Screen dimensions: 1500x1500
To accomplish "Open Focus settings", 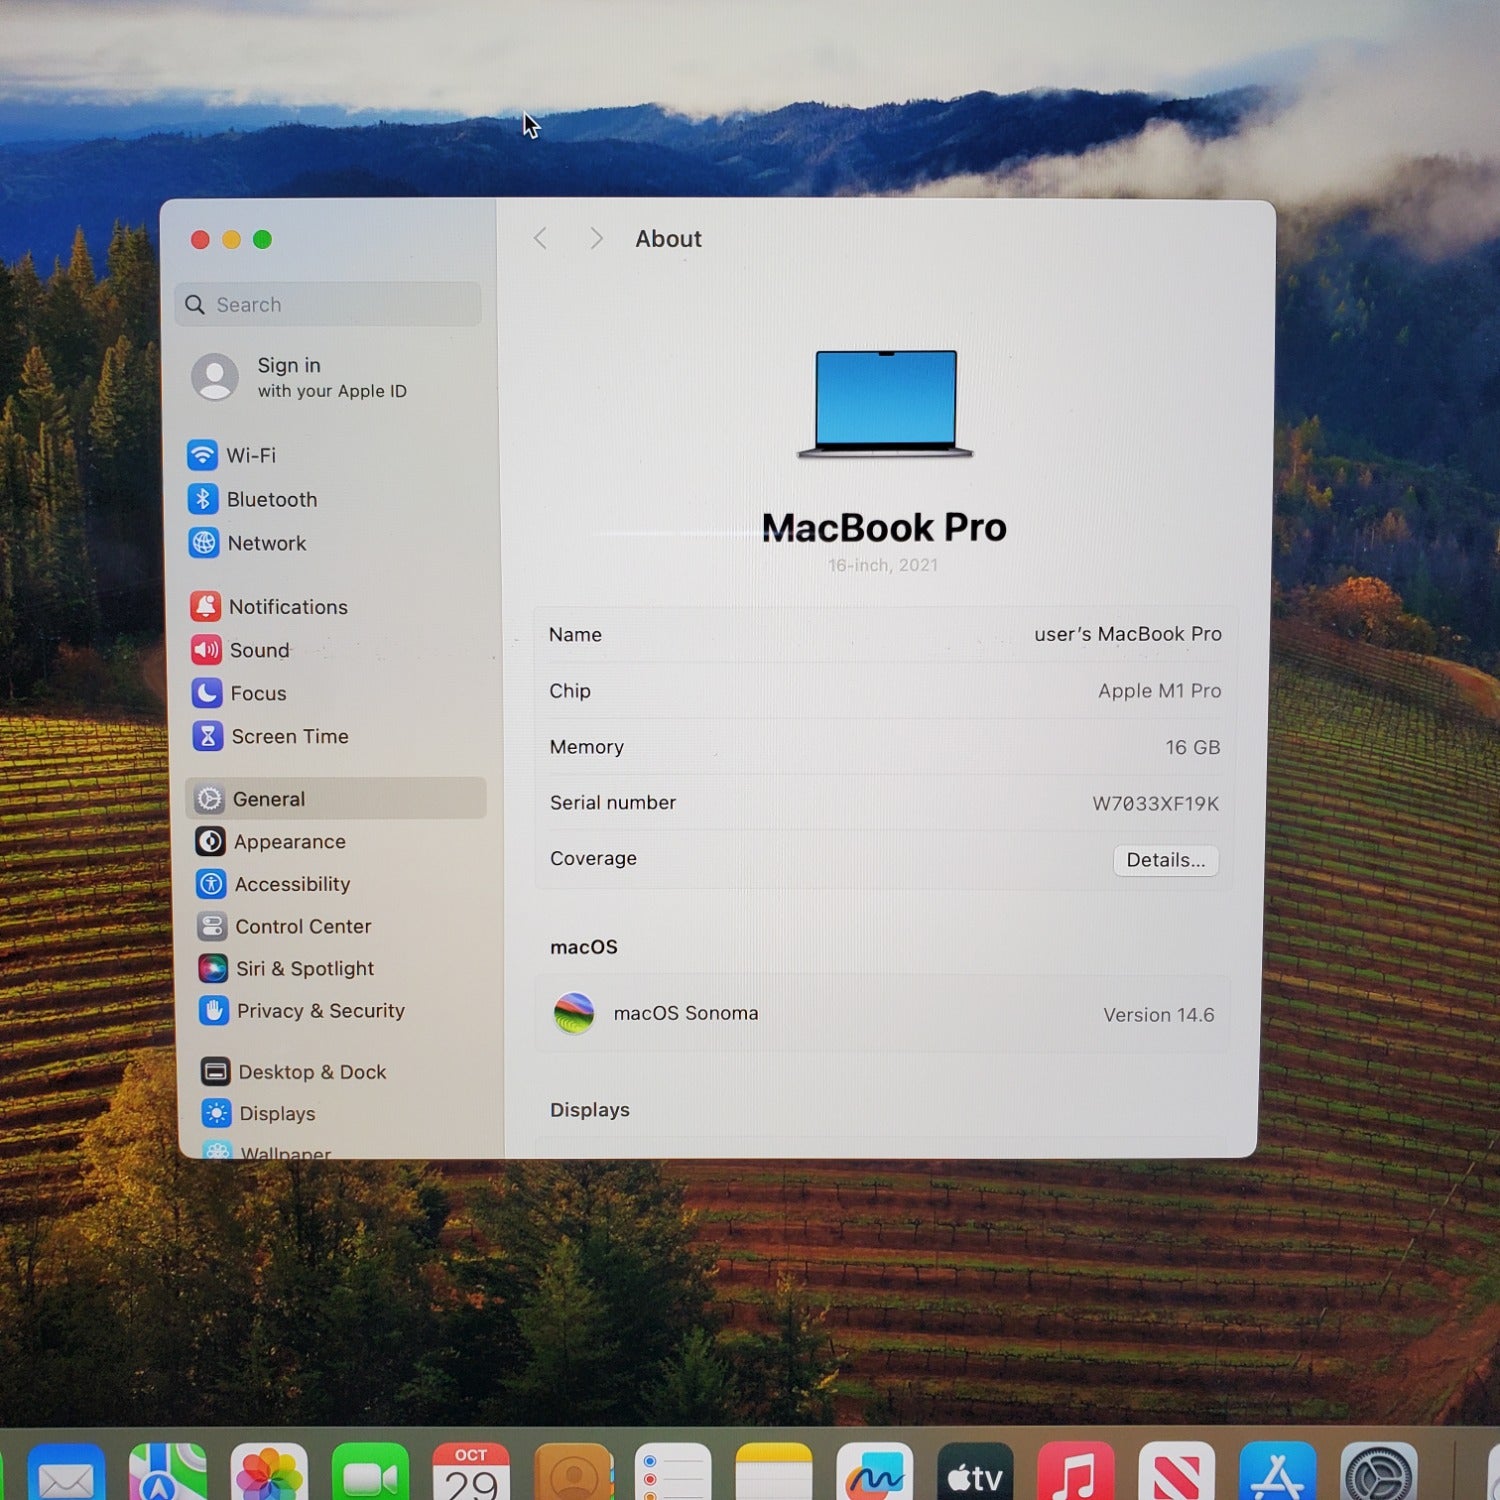I will tap(258, 693).
